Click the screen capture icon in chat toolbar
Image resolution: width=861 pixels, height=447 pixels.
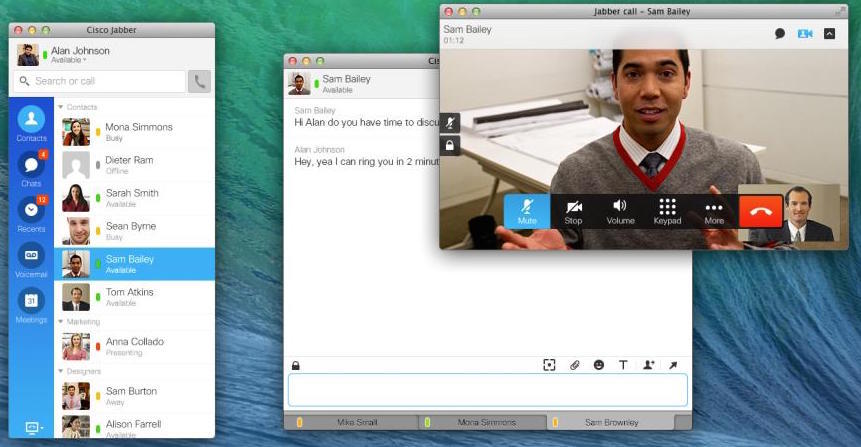(549, 365)
